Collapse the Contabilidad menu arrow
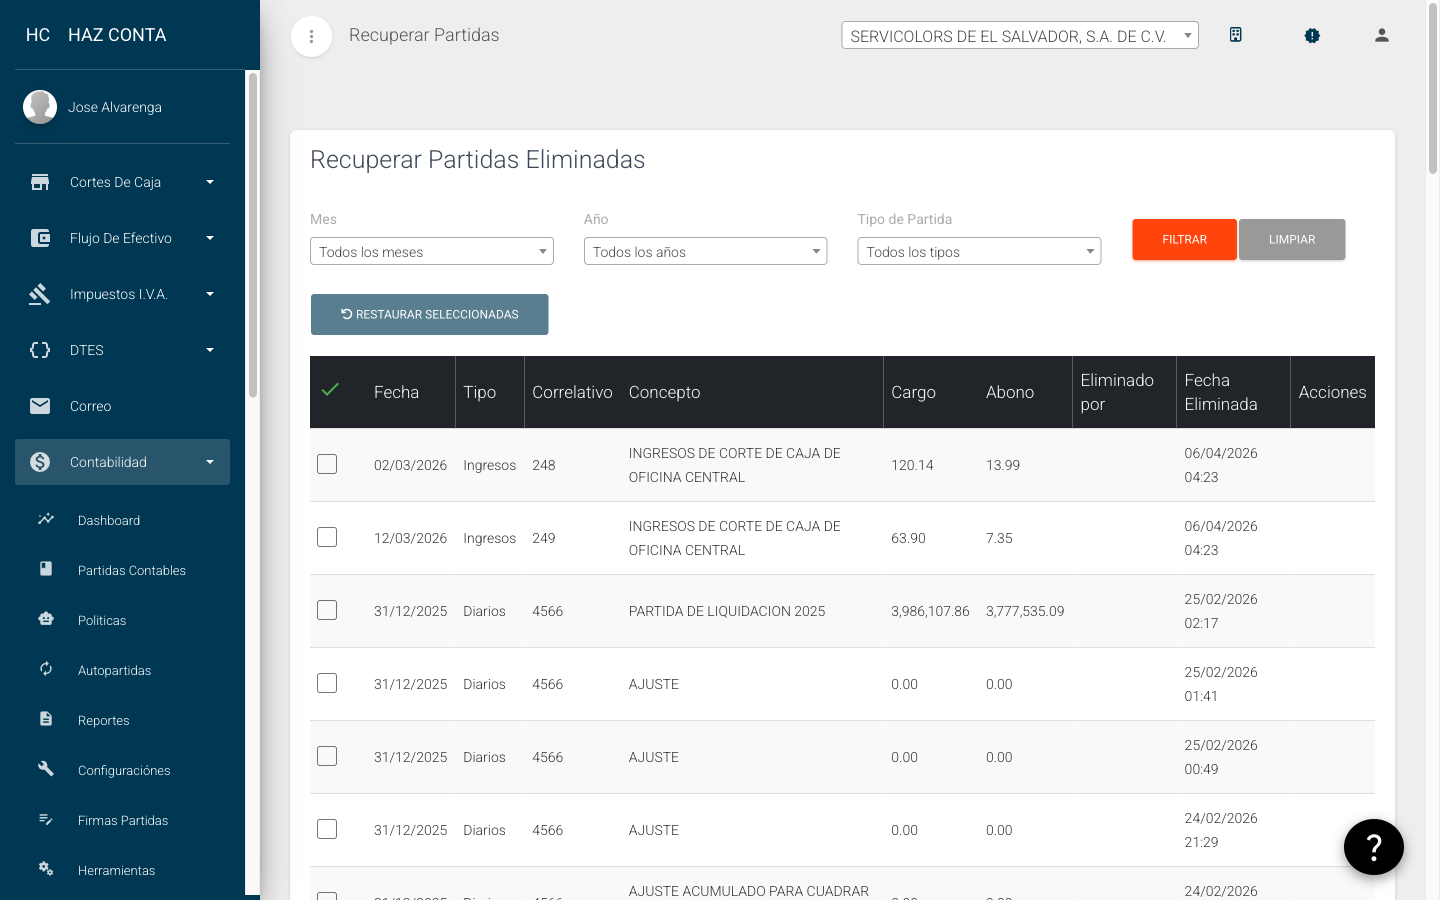This screenshot has width=1440, height=900. pyautogui.click(x=210, y=462)
